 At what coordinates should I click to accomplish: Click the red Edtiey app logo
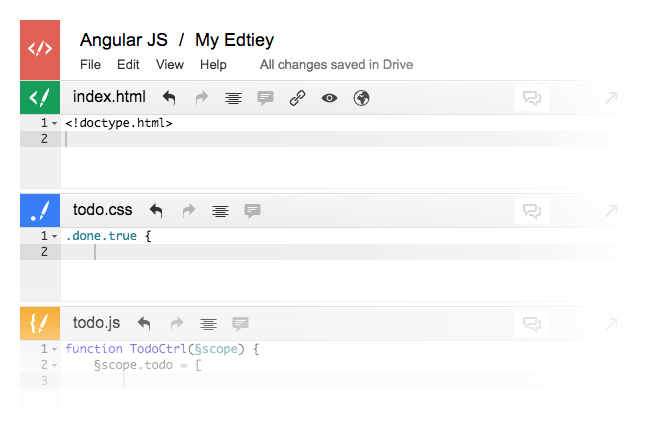pyautogui.click(x=40, y=50)
